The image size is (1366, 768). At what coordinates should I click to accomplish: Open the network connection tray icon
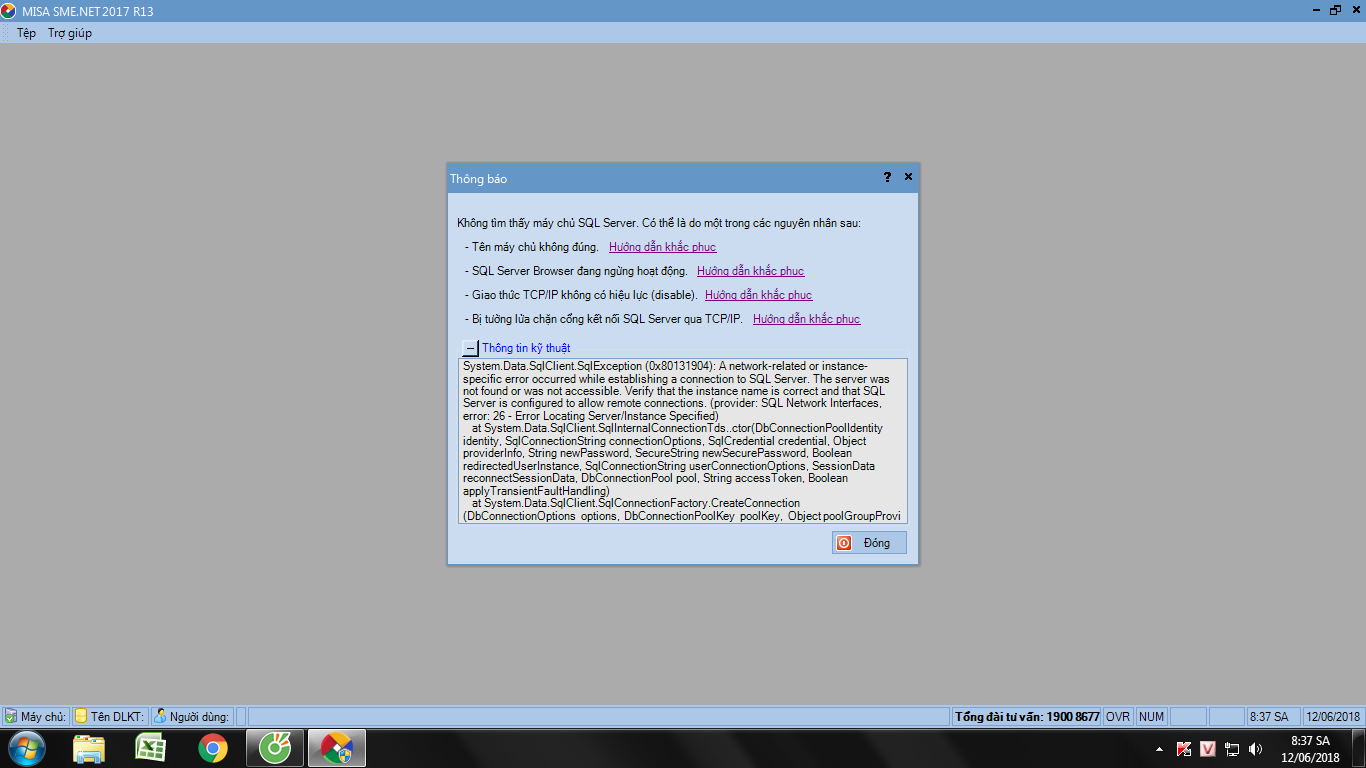tap(1232, 749)
